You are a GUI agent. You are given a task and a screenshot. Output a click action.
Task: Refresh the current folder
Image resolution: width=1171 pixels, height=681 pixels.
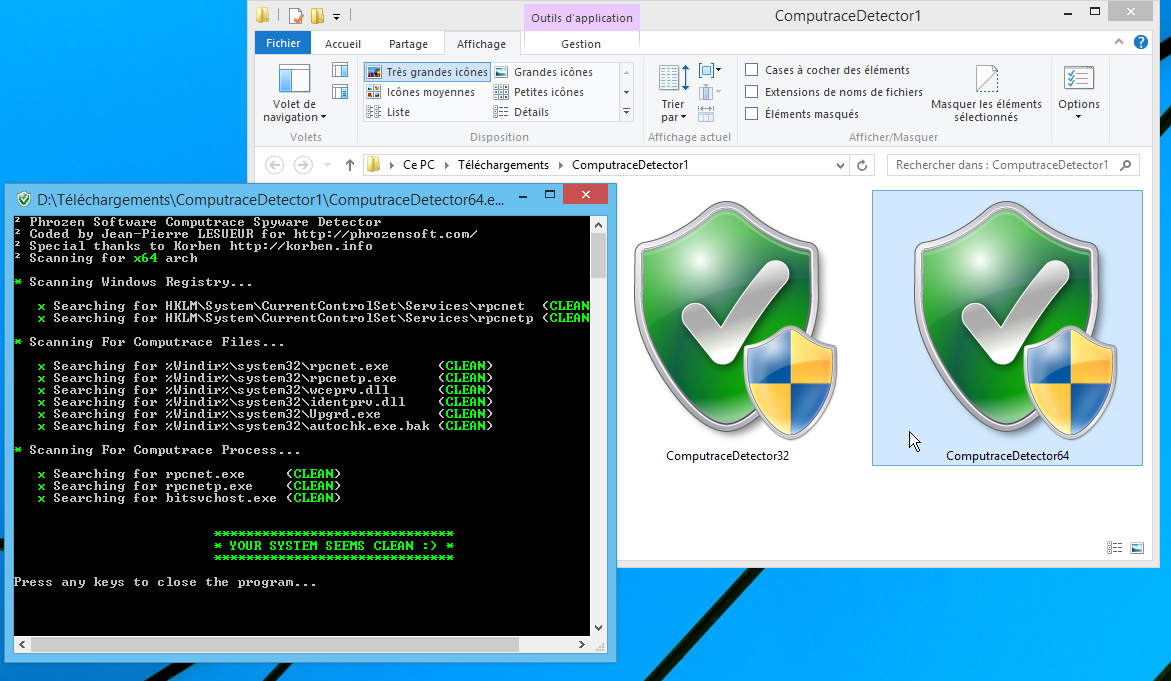[862, 165]
